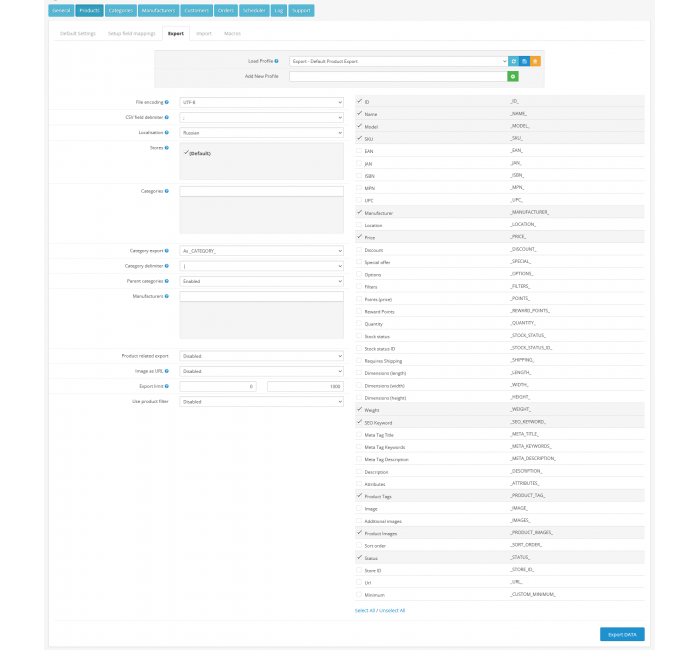Screen dimensions: 700x650
Task: Uncheck the ID field checkbox
Action: coord(359,101)
